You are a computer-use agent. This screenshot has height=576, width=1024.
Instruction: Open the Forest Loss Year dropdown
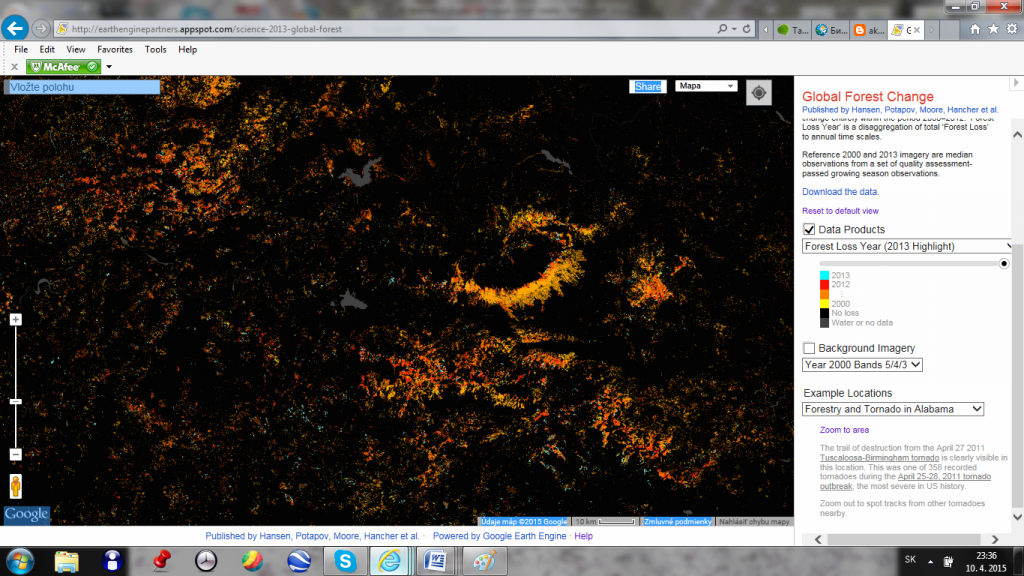[906, 246]
